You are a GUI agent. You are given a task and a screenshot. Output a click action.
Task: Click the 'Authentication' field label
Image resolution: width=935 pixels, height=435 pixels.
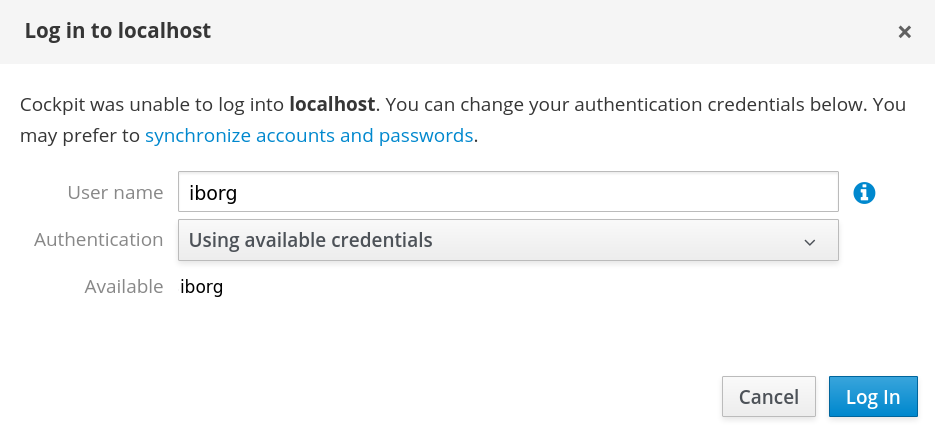coord(98,239)
